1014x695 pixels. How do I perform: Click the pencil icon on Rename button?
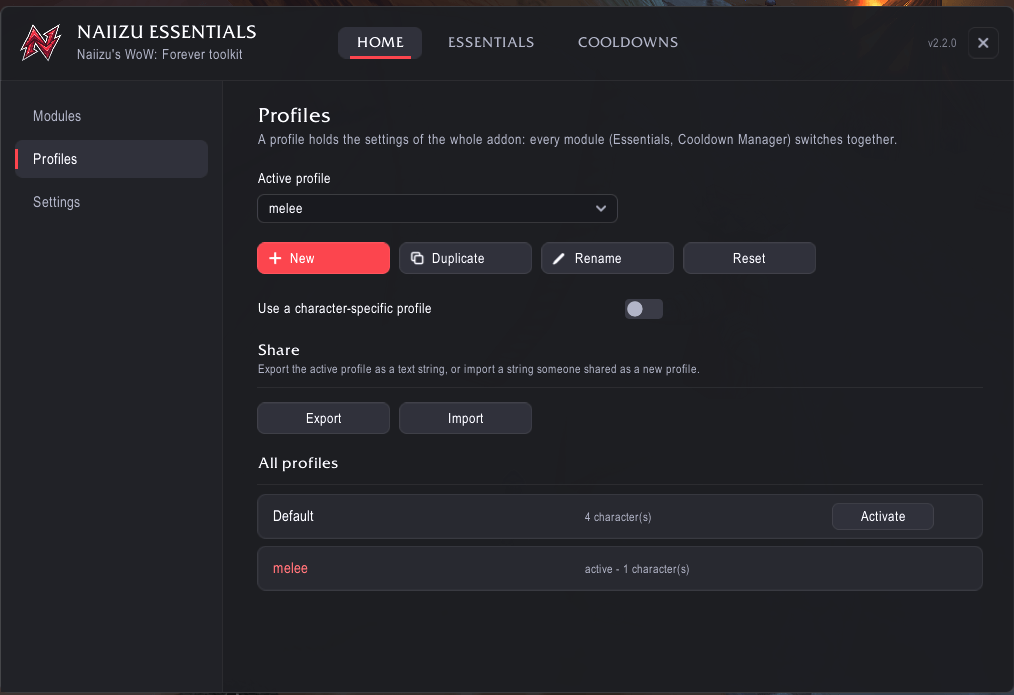point(559,259)
